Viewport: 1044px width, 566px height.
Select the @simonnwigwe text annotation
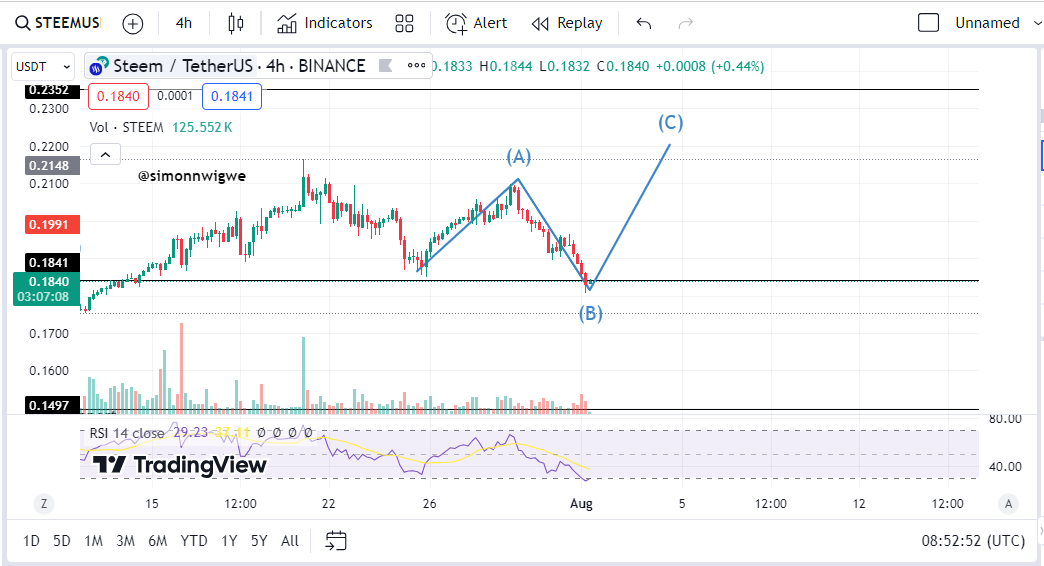[x=192, y=176]
